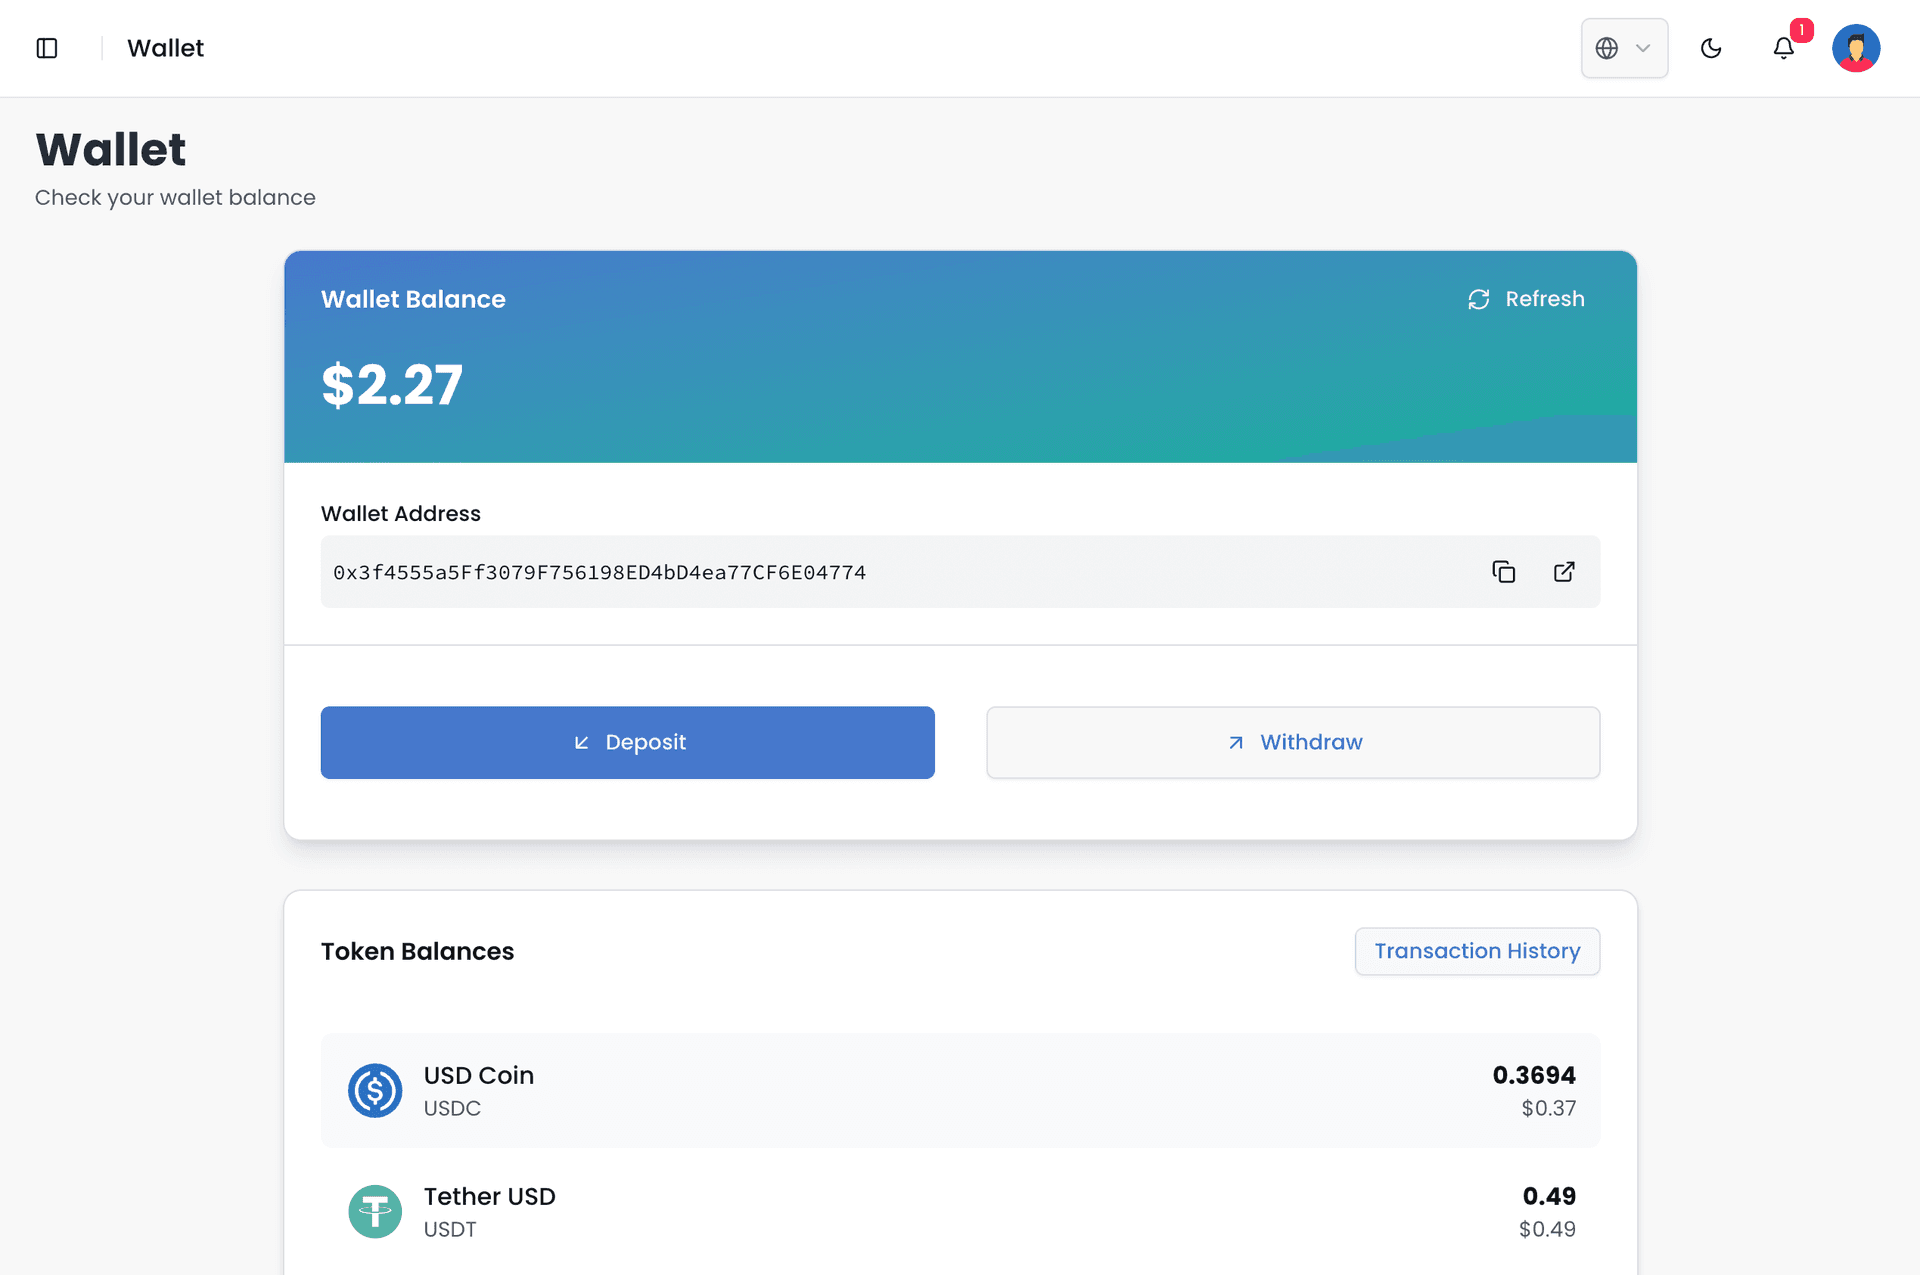The width and height of the screenshot is (1920, 1275).
Task: Open Transaction History
Action: pyautogui.click(x=1477, y=951)
